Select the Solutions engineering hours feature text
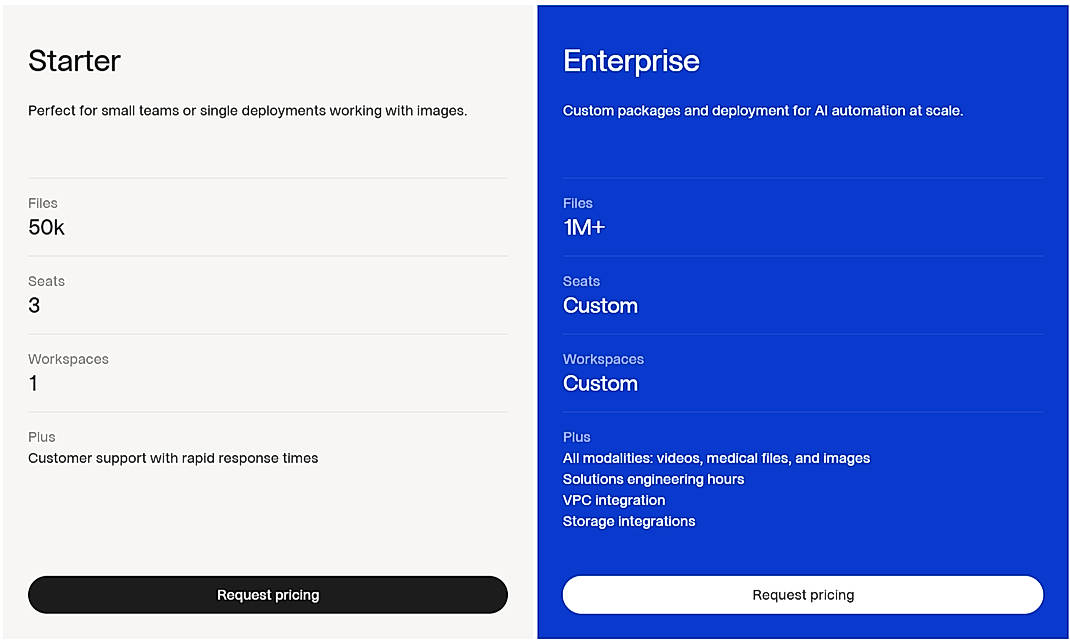1070x640 pixels. (653, 479)
